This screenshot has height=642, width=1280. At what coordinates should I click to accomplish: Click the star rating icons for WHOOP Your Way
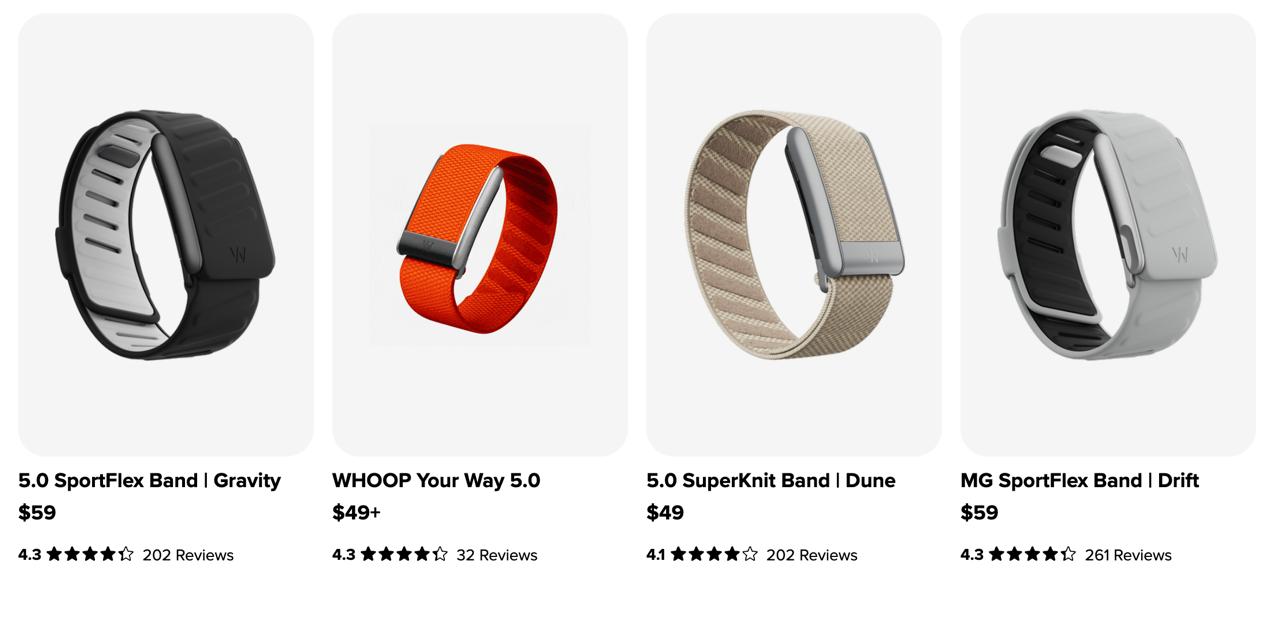(404, 554)
